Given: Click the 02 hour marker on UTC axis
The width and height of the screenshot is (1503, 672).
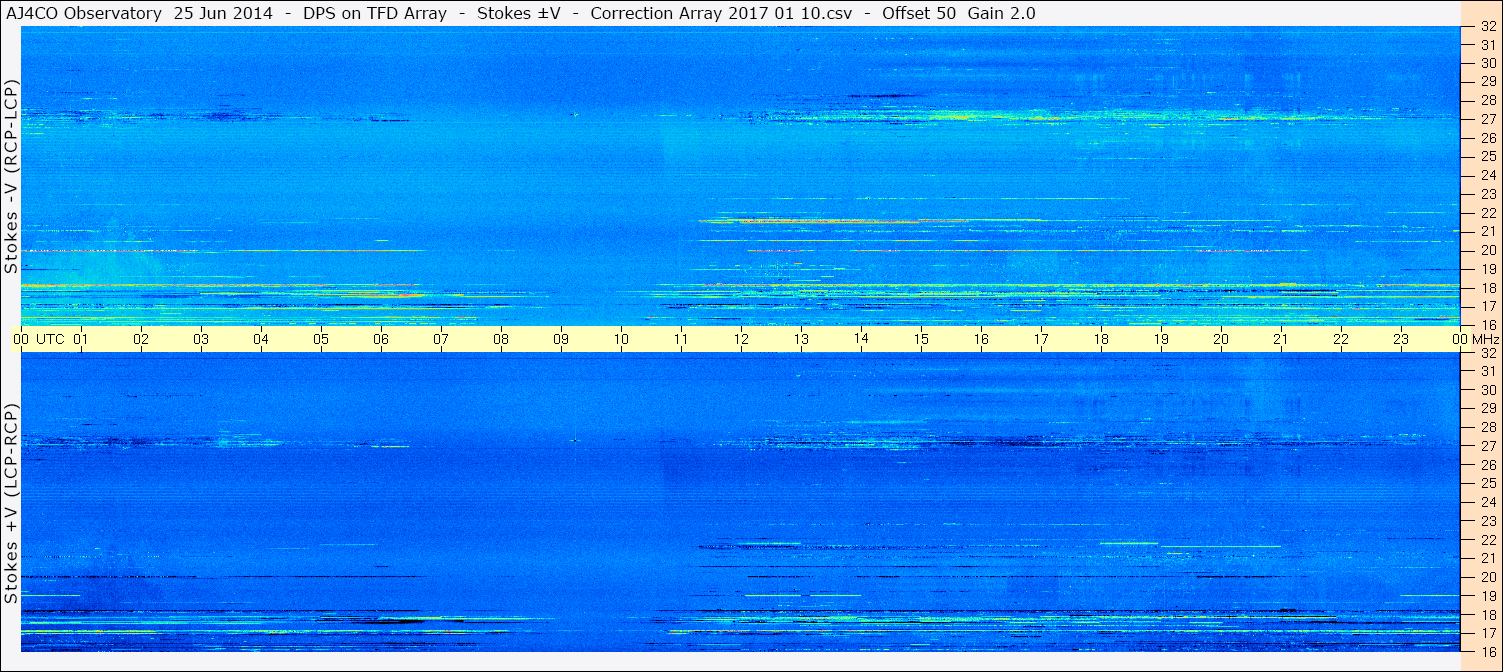Looking at the screenshot, I should point(141,339).
